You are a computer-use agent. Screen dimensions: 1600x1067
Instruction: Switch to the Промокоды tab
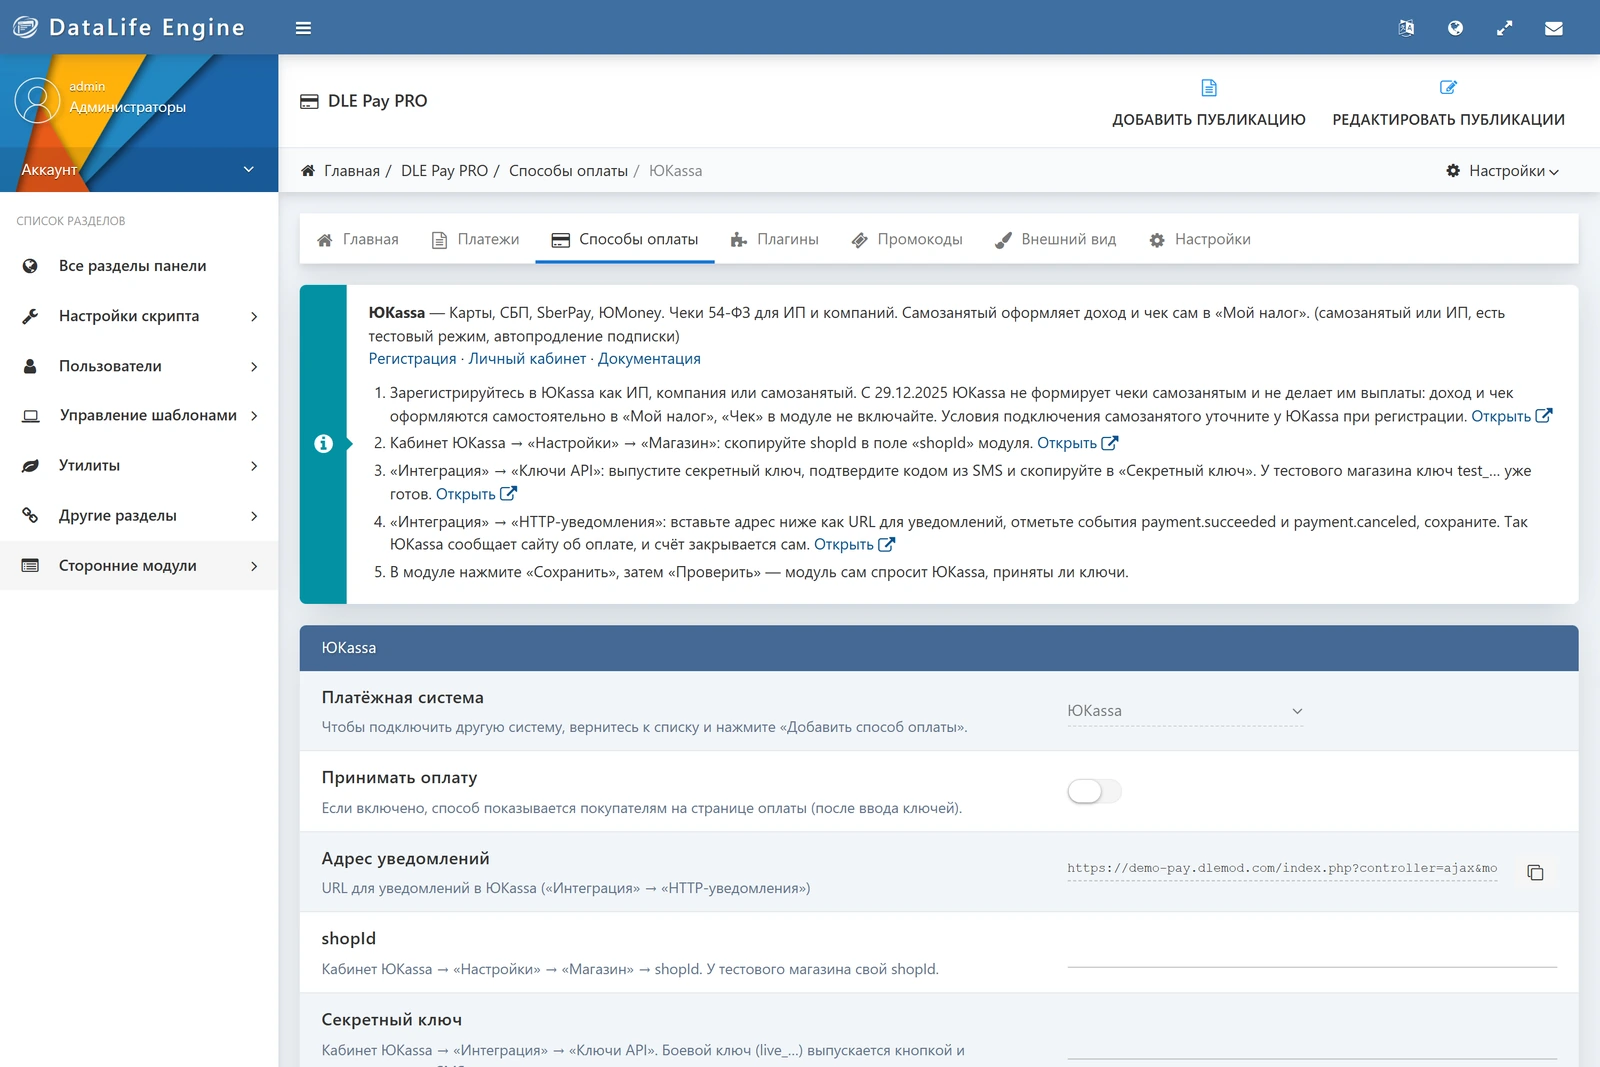[x=907, y=240]
